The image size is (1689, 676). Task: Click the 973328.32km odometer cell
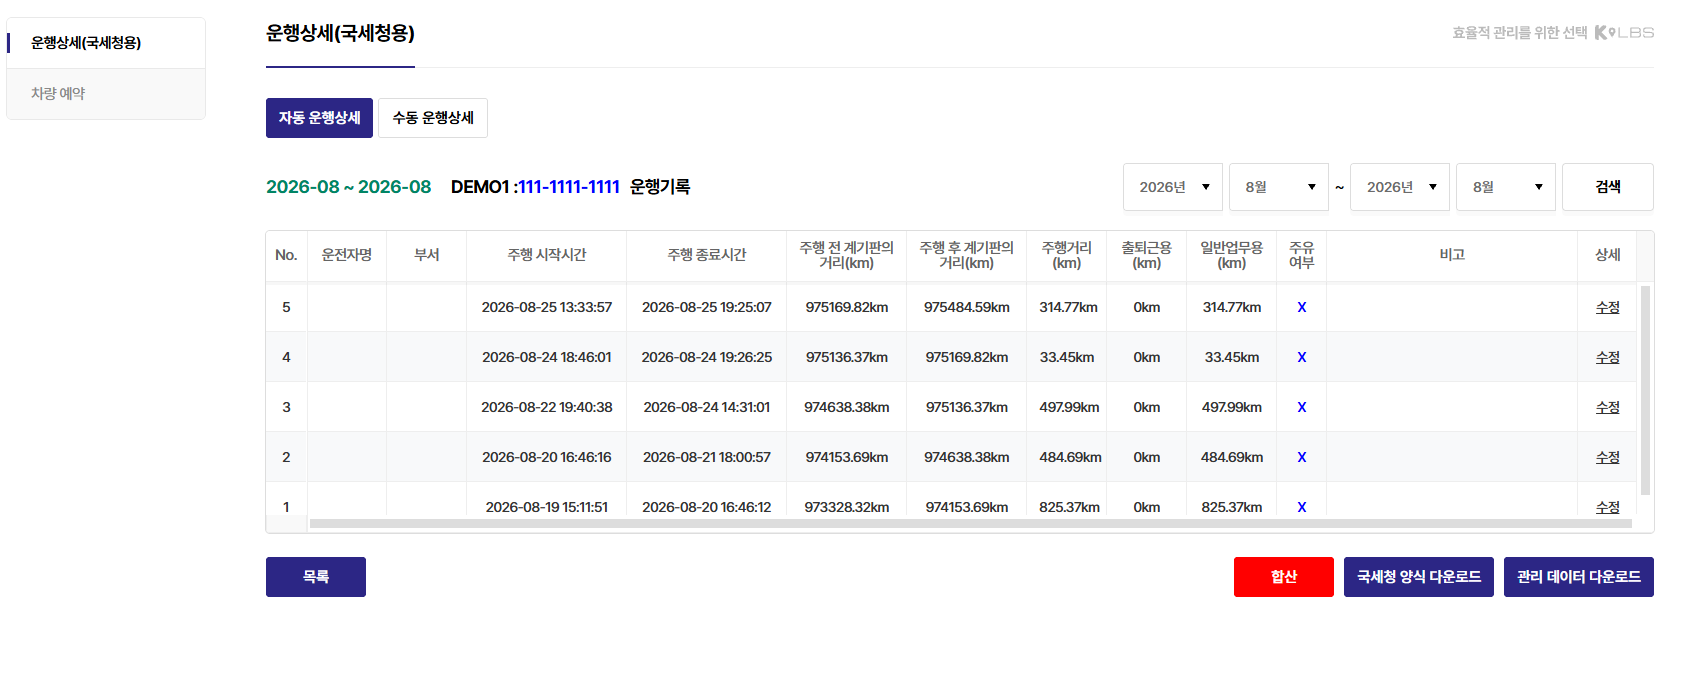[x=847, y=507]
